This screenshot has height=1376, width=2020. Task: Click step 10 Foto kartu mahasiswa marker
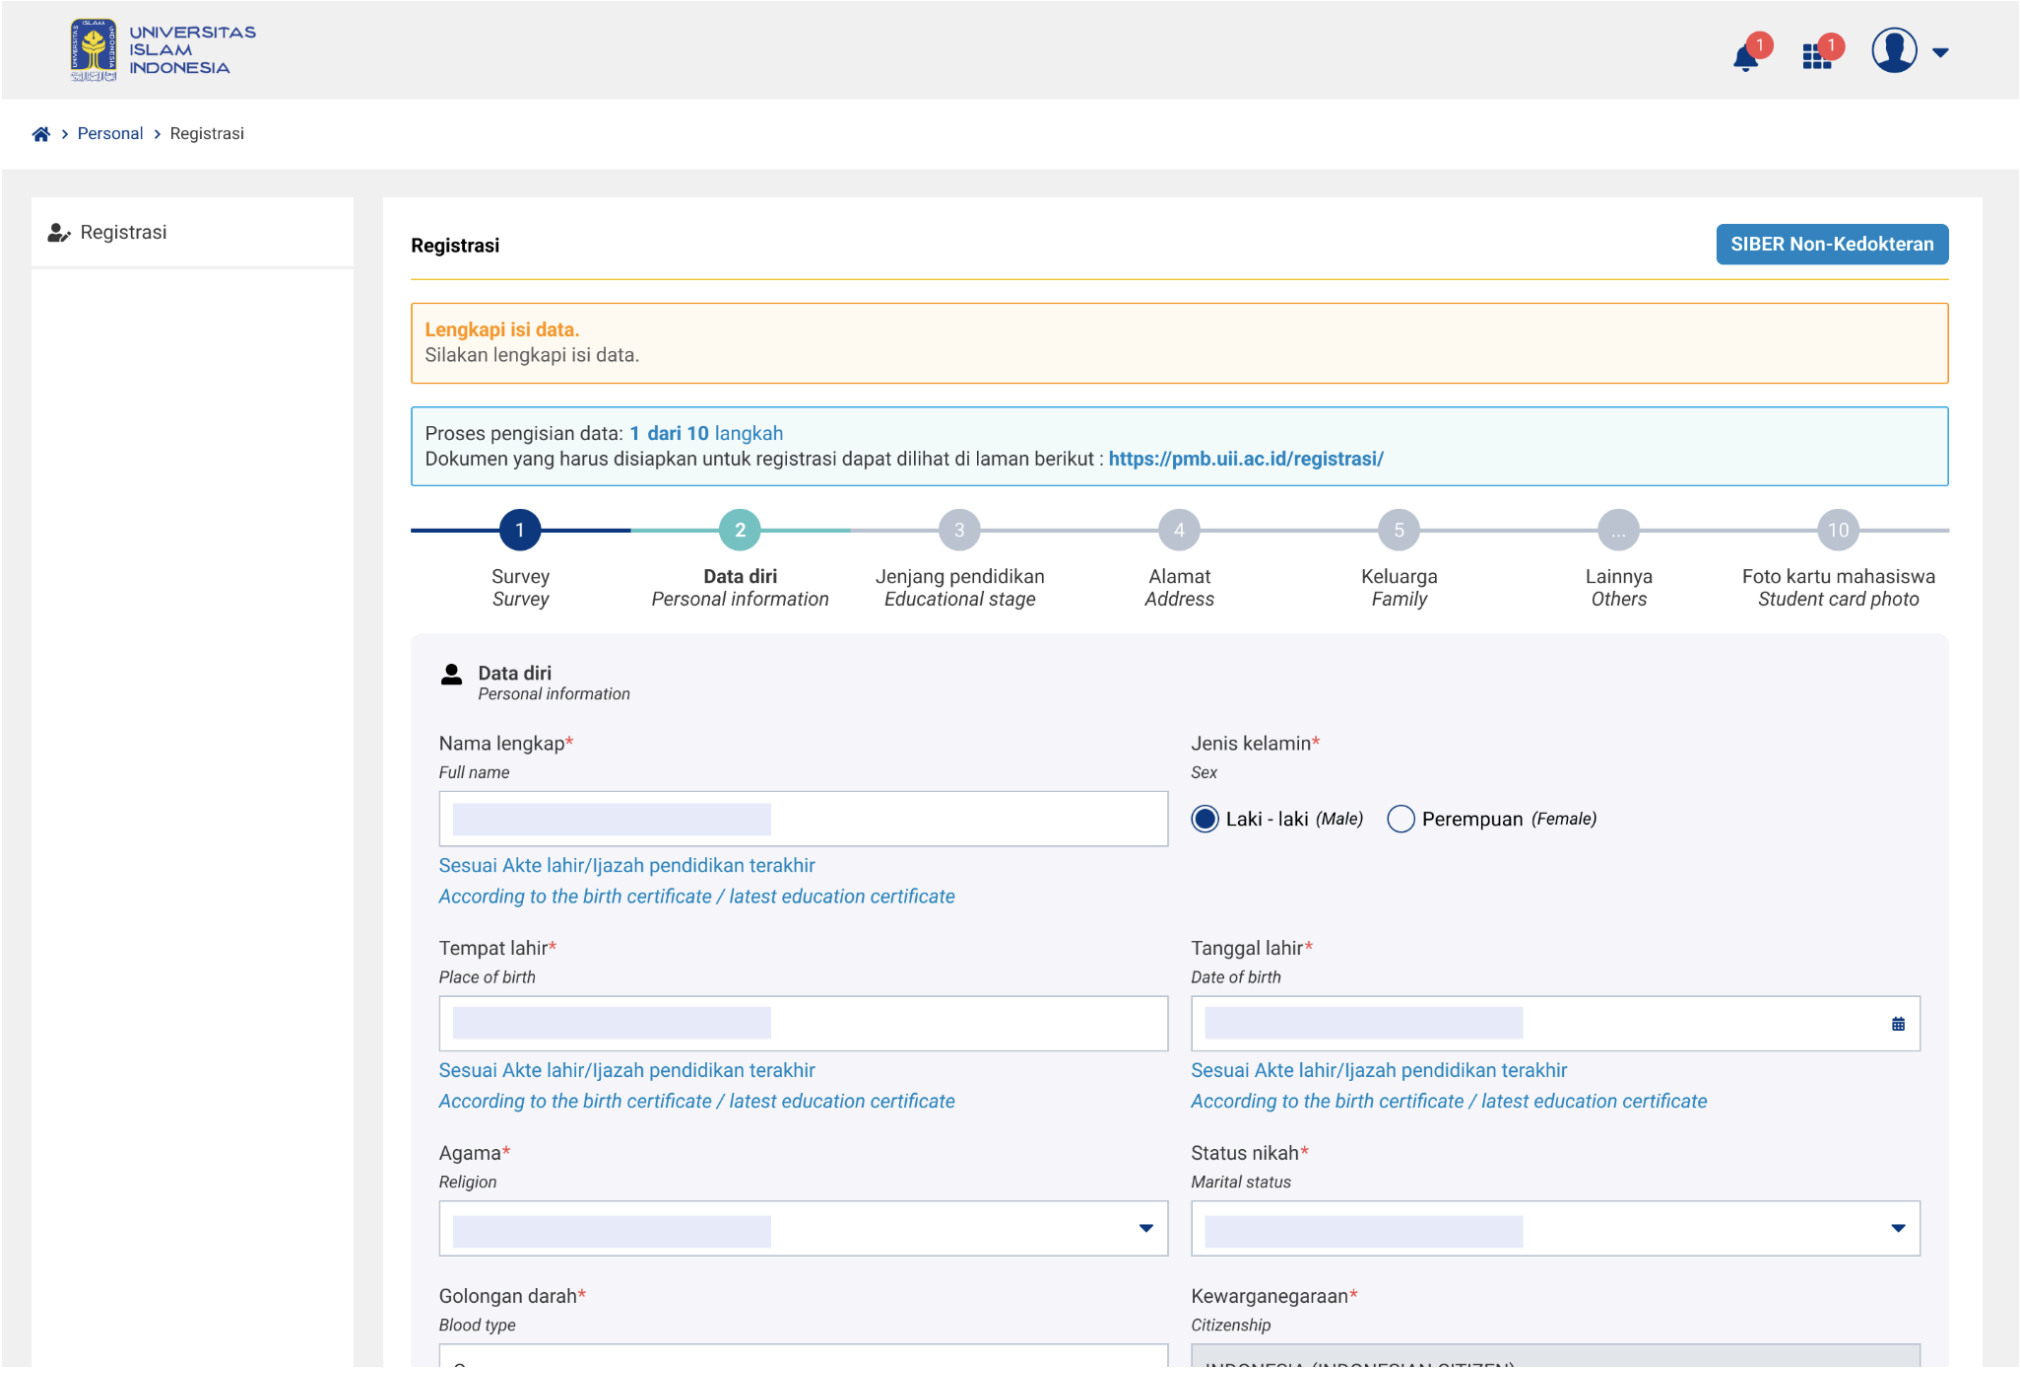[x=1837, y=530]
